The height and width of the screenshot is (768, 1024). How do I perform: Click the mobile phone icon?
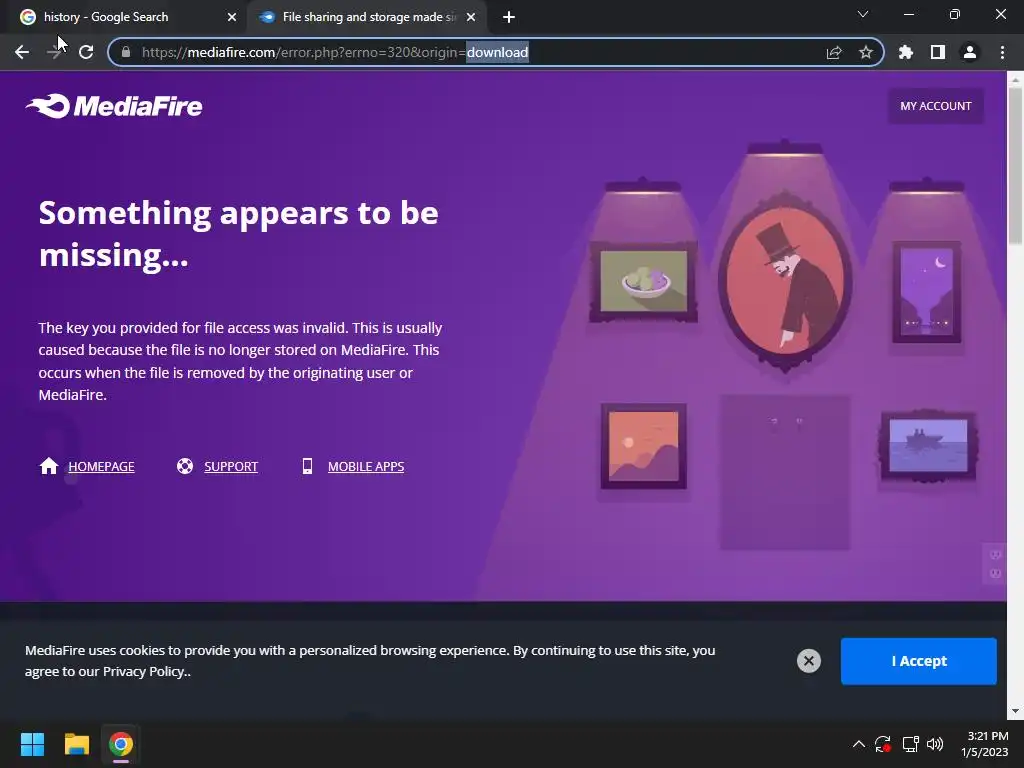307,466
